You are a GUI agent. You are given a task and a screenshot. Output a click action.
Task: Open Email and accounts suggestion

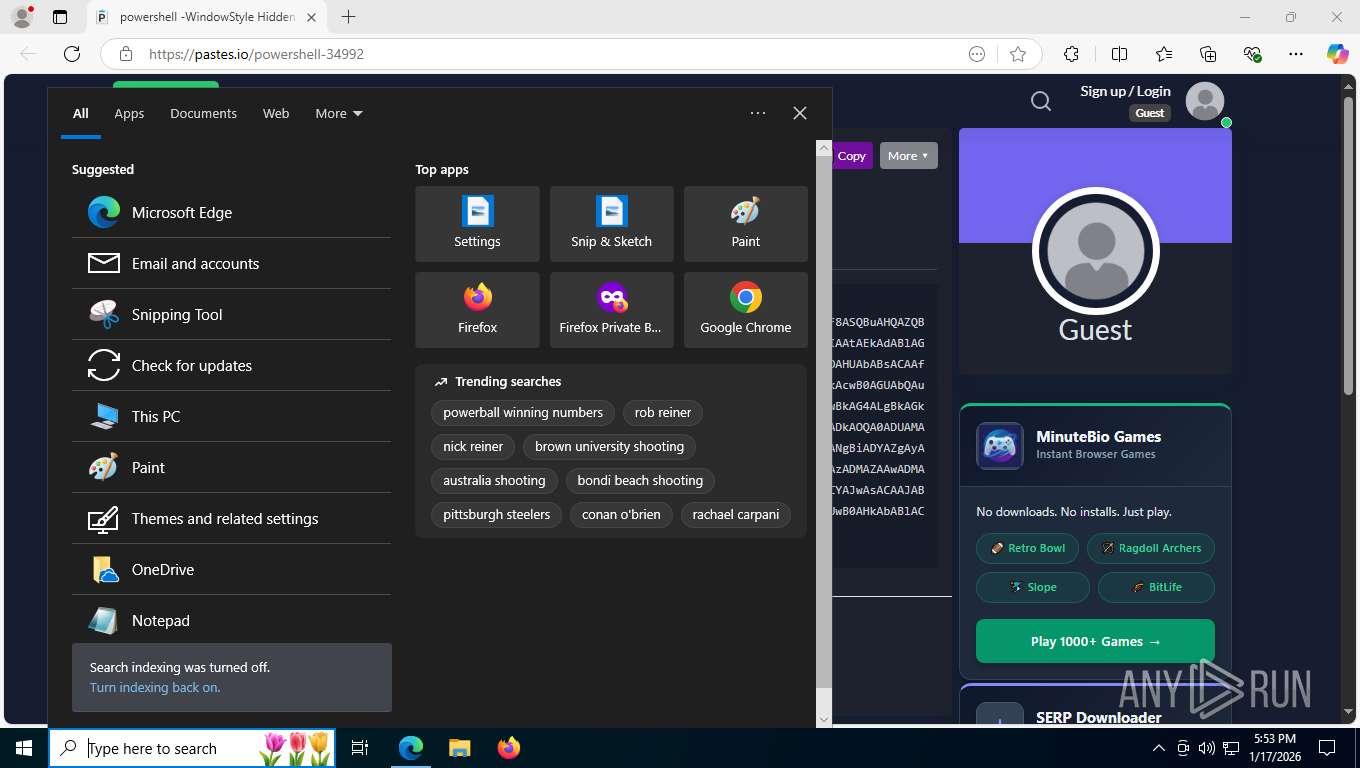click(231, 263)
